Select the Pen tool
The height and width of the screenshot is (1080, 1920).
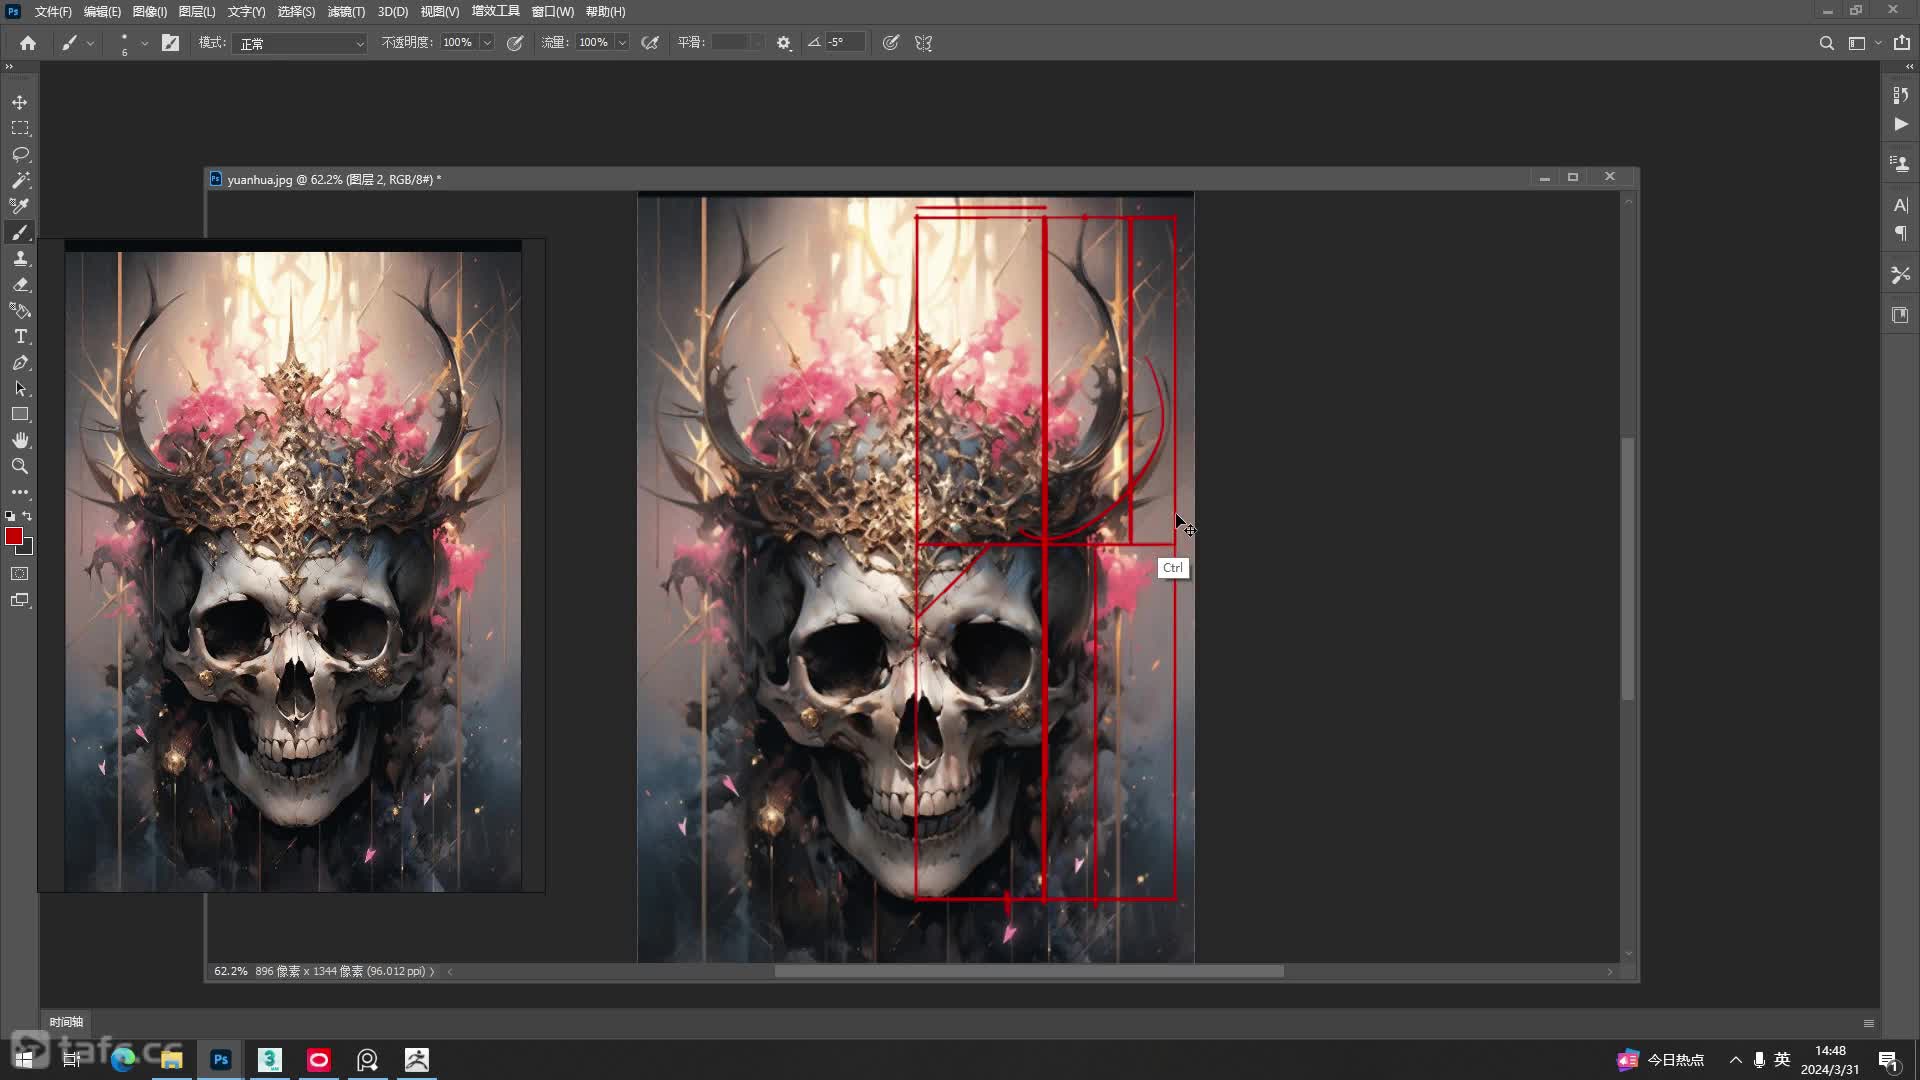pyautogui.click(x=20, y=362)
